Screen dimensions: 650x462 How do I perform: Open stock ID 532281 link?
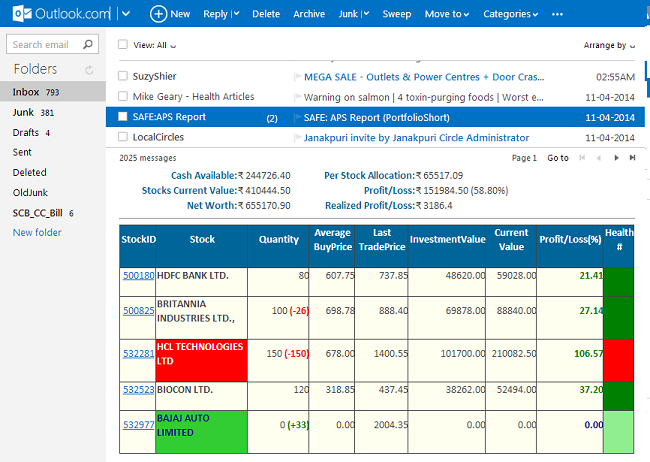(x=138, y=354)
